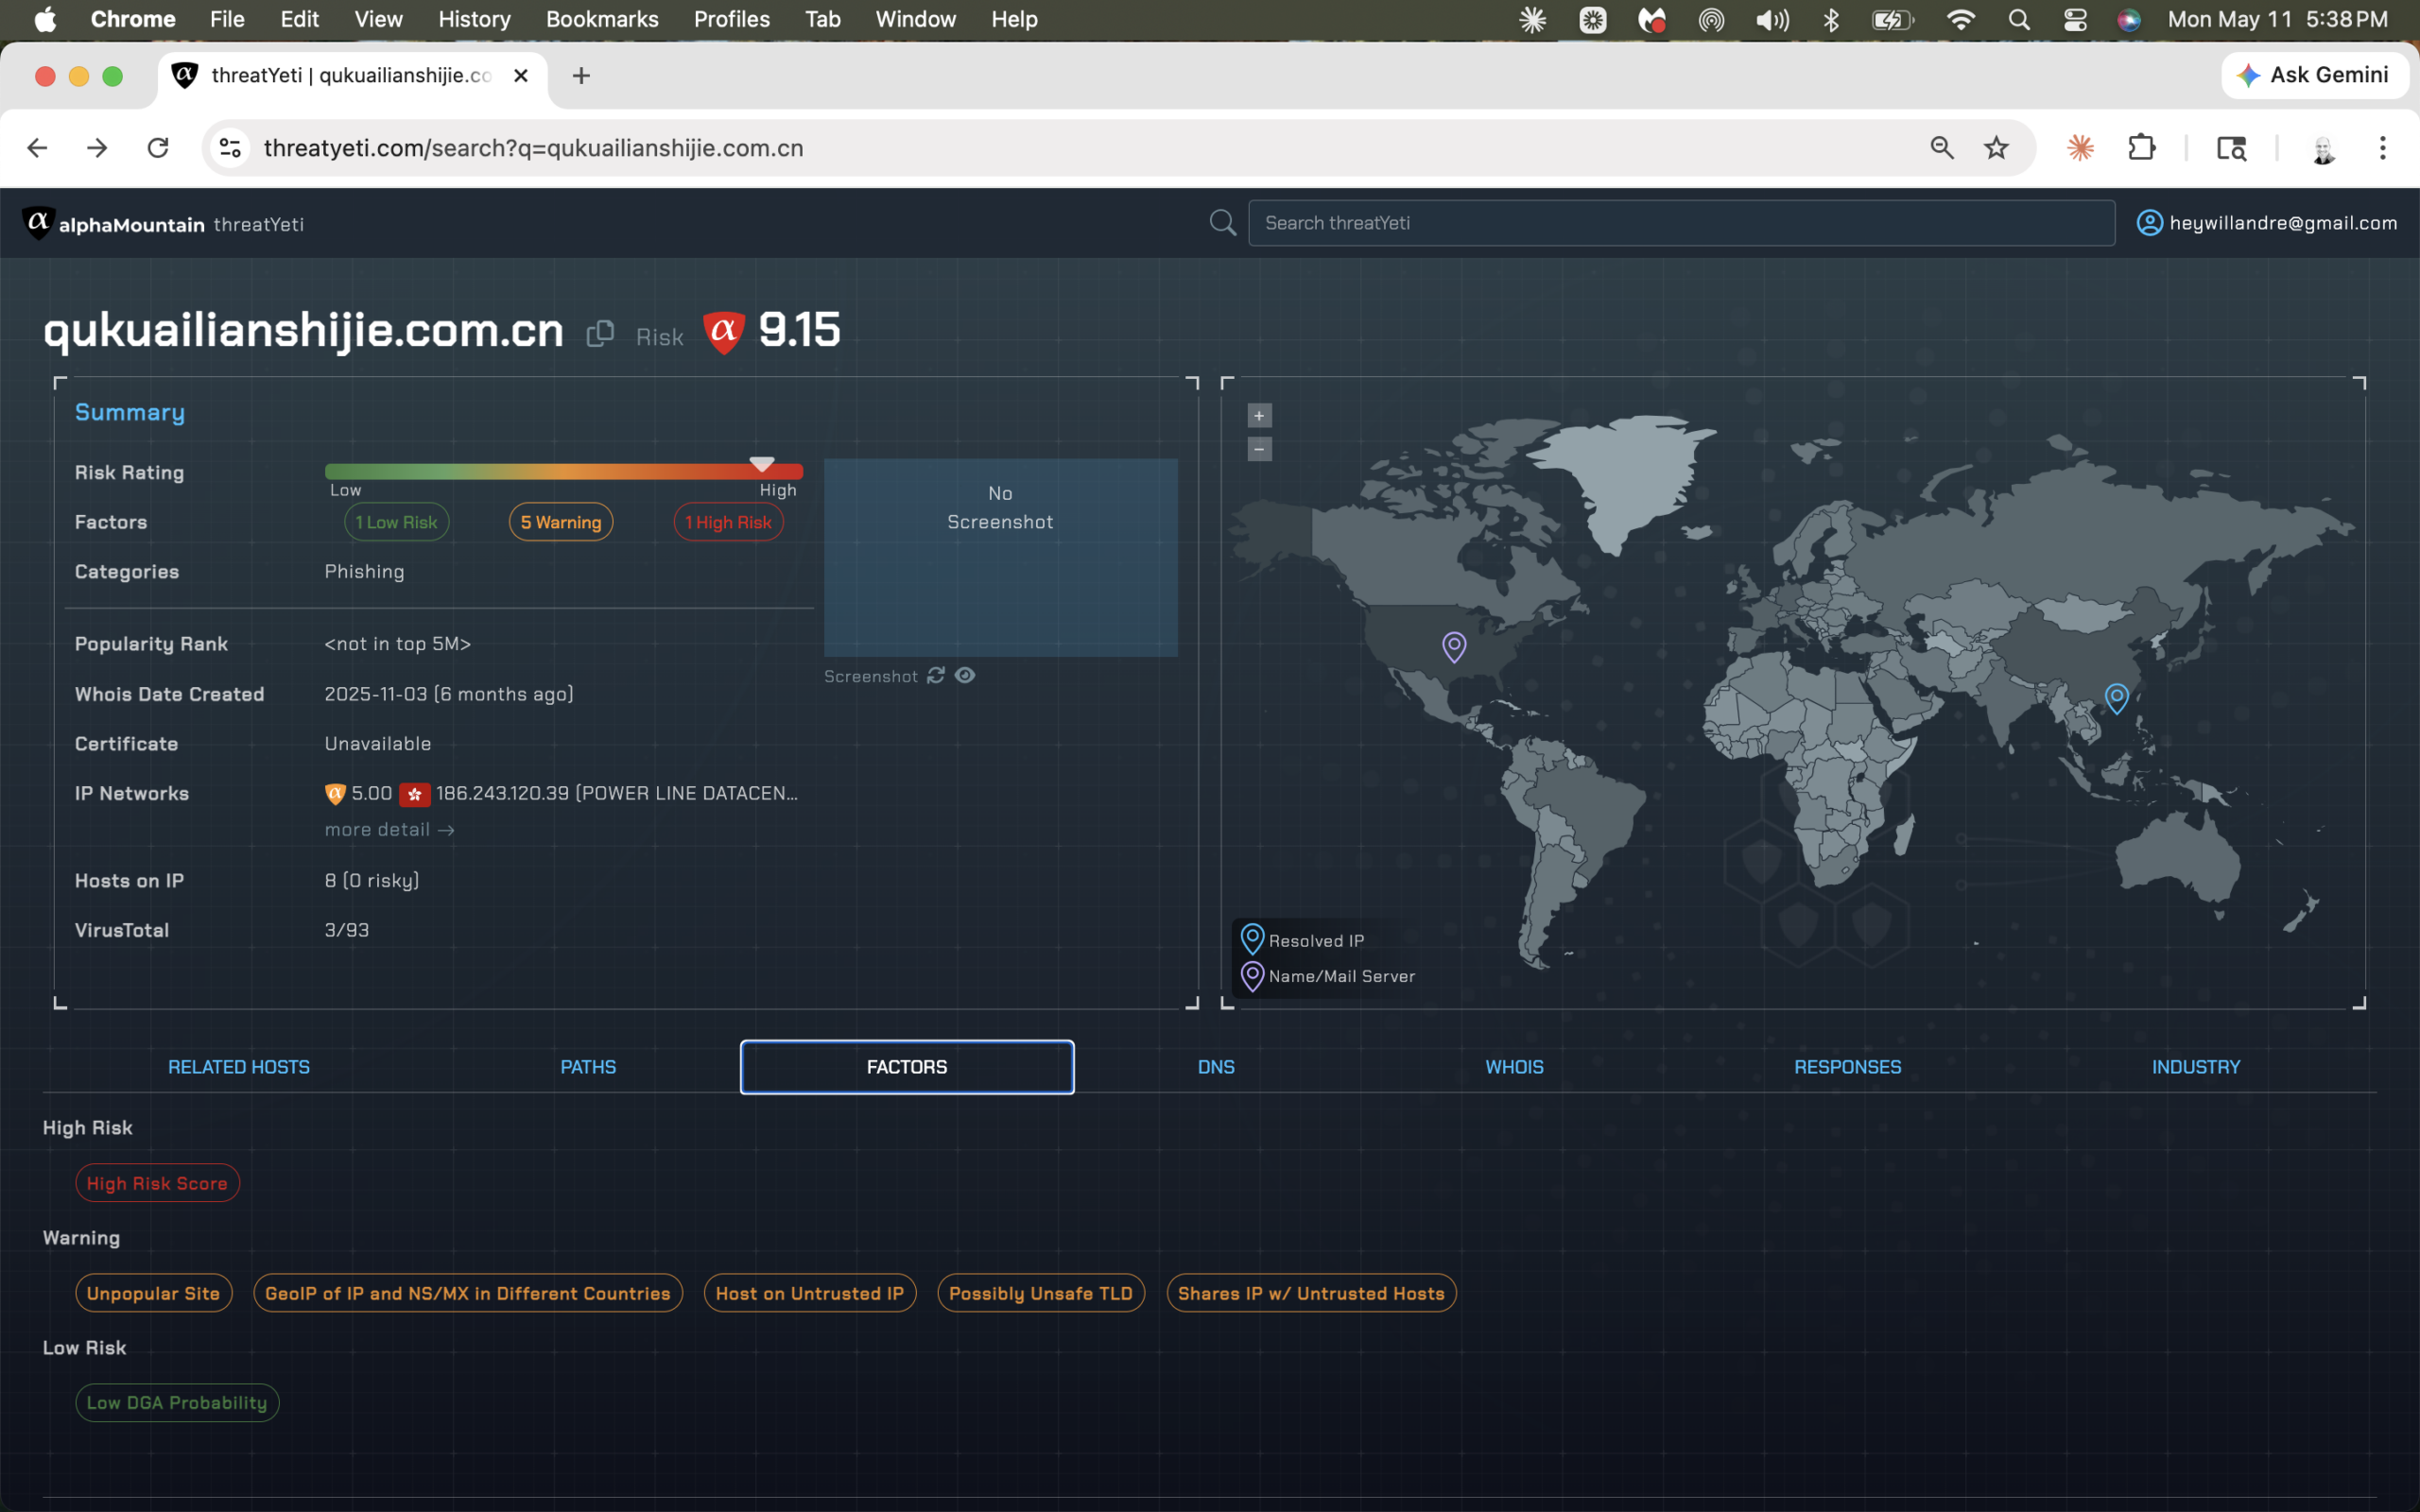The height and width of the screenshot is (1512, 2420).
Task: Reload the page in Chrome
Action: [158, 148]
